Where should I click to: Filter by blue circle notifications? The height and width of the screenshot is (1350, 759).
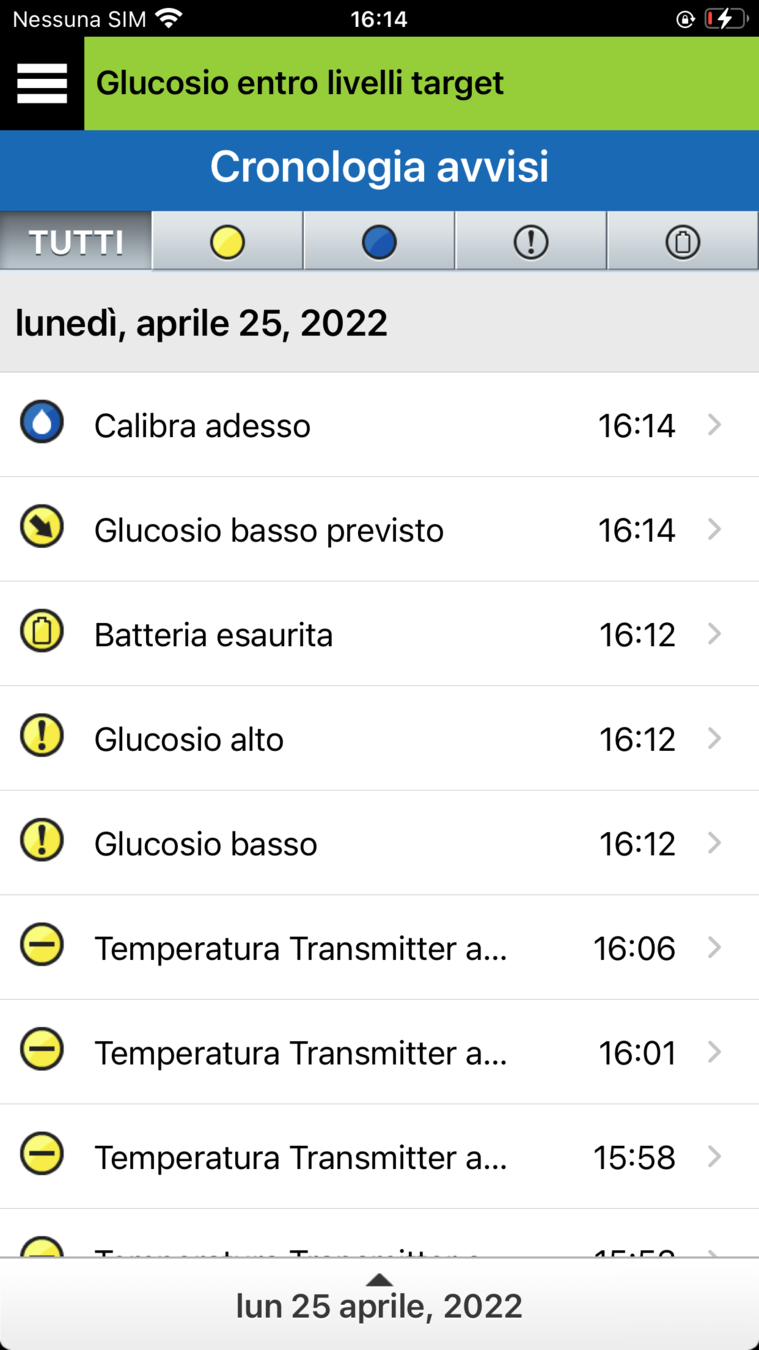[x=379, y=241]
